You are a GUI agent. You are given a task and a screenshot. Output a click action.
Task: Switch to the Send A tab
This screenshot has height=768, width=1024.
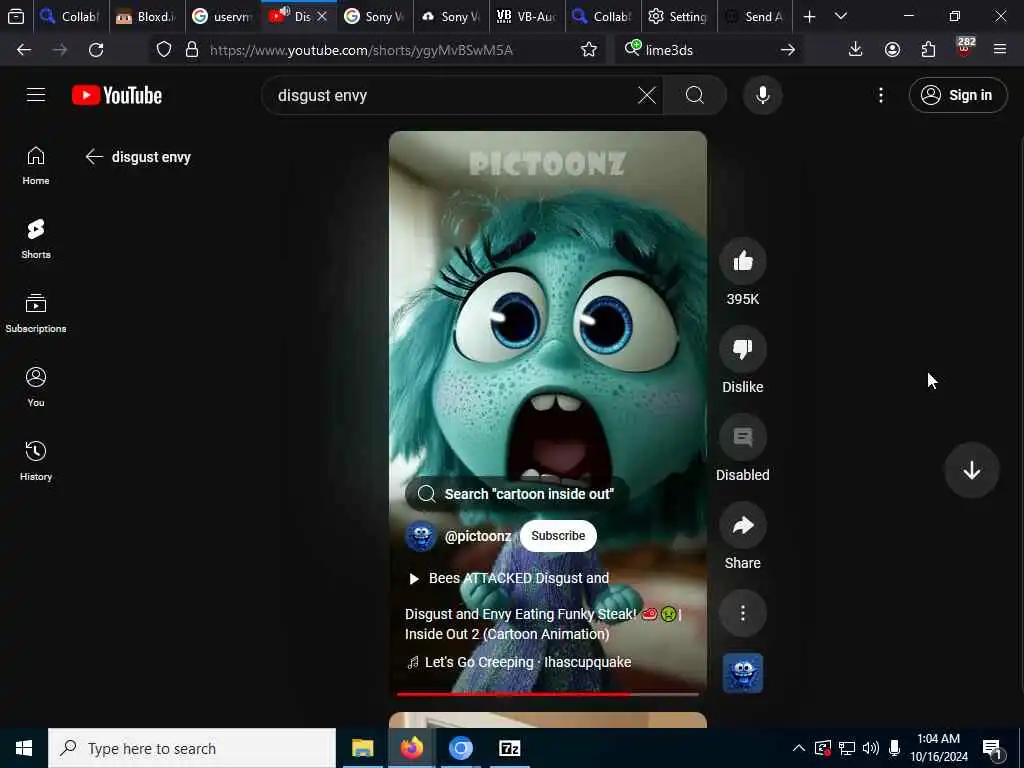tap(754, 17)
